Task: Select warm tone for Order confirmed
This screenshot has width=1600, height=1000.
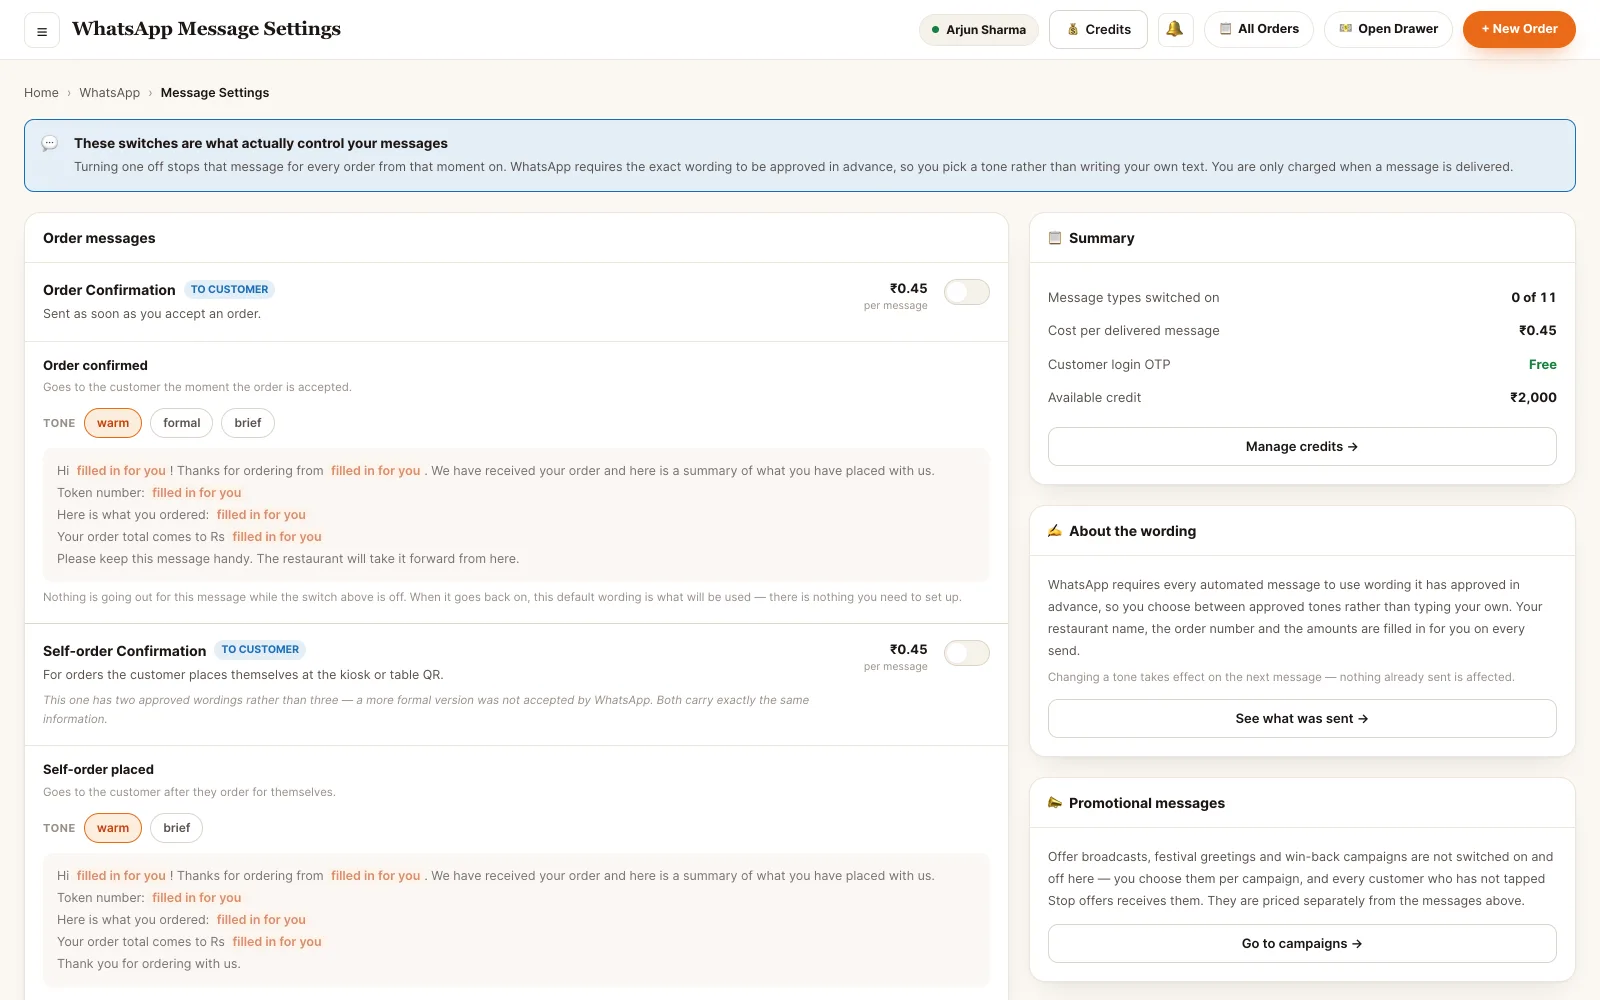Action: click(x=113, y=423)
